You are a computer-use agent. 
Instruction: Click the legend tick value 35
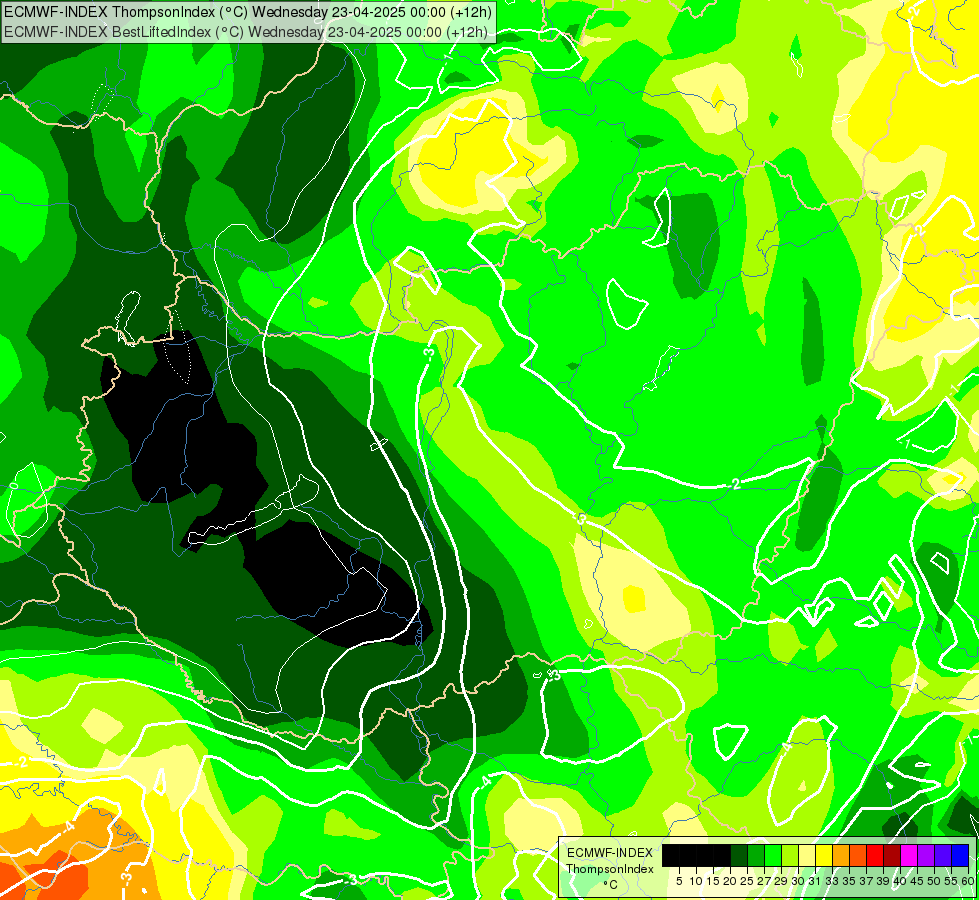[x=850, y=881]
